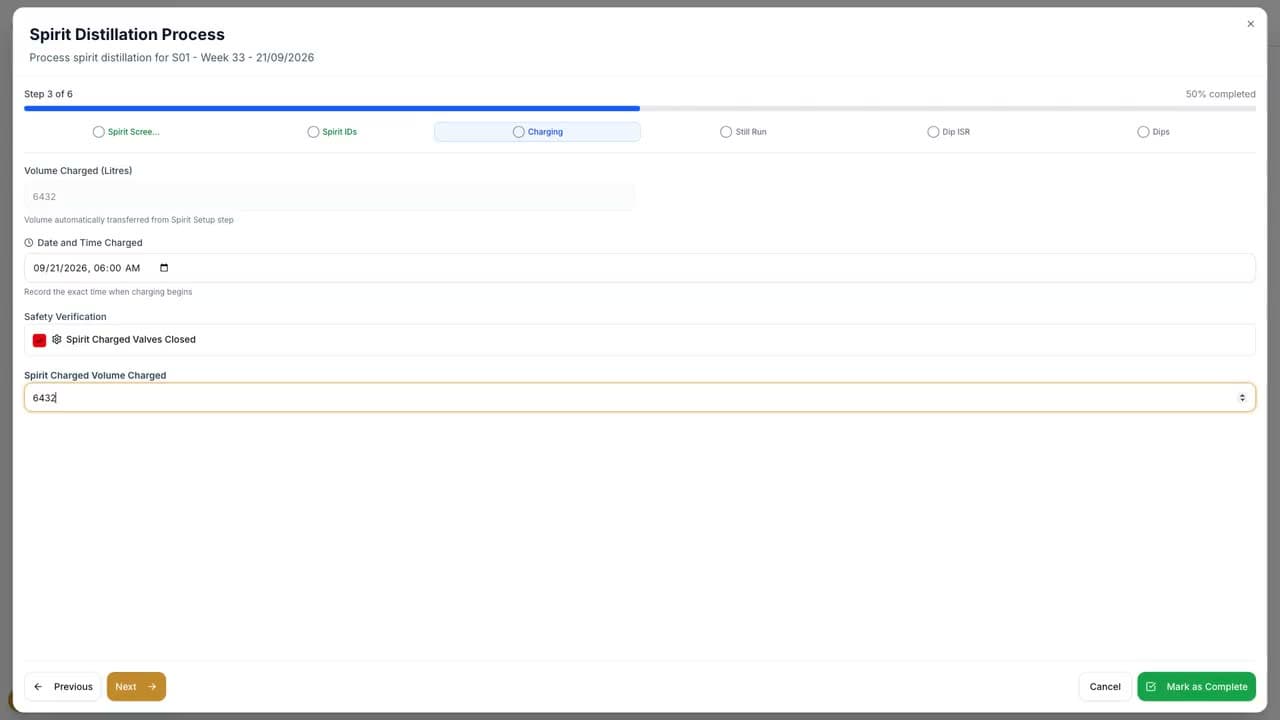Advance with the Next button
The height and width of the screenshot is (720, 1280).
136,687
